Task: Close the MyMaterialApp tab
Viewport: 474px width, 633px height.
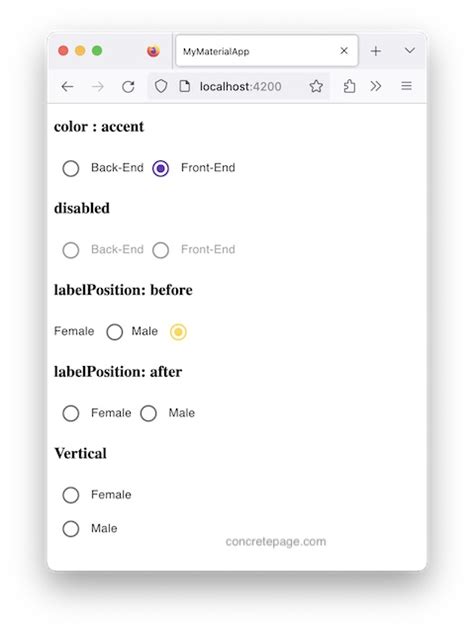Action: [344, 51]
